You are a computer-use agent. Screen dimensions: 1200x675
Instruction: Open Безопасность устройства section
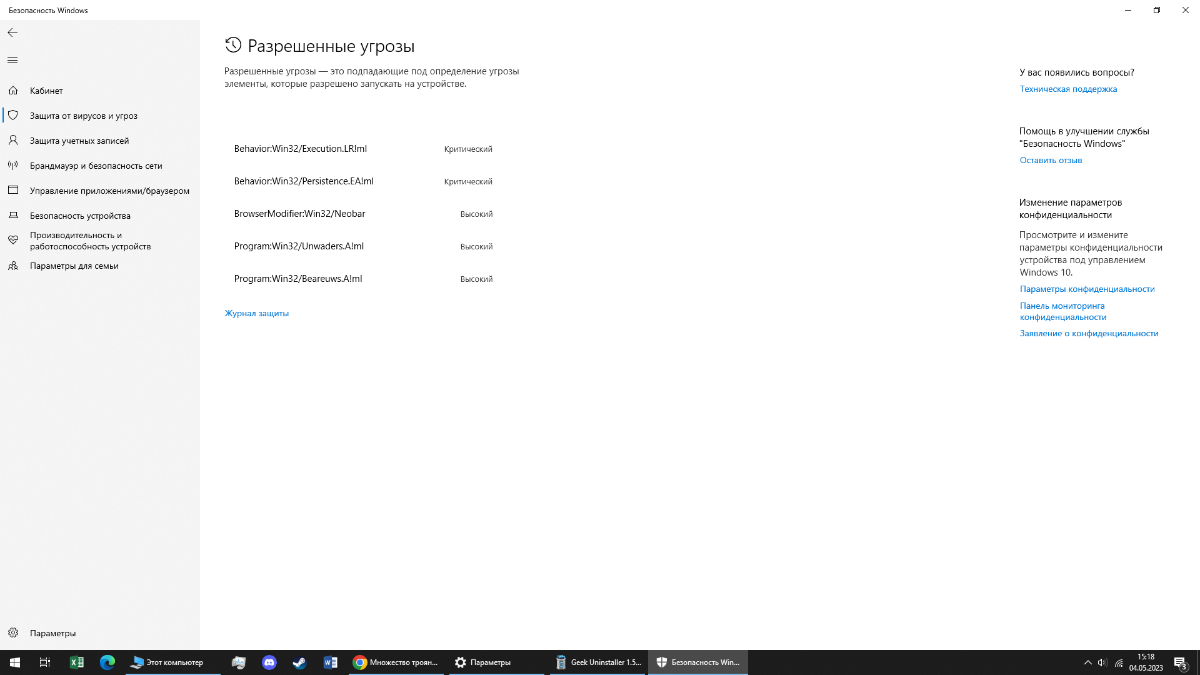point(100,215)
